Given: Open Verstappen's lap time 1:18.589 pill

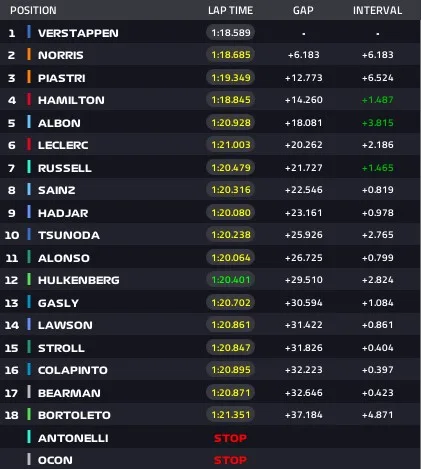Looking at the screenshot, I should [231, 33].
